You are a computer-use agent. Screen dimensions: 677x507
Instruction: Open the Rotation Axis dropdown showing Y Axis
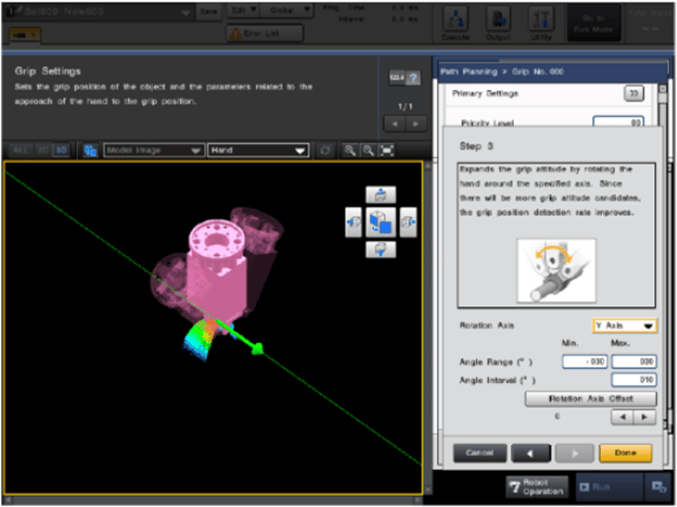pos(624,326)
